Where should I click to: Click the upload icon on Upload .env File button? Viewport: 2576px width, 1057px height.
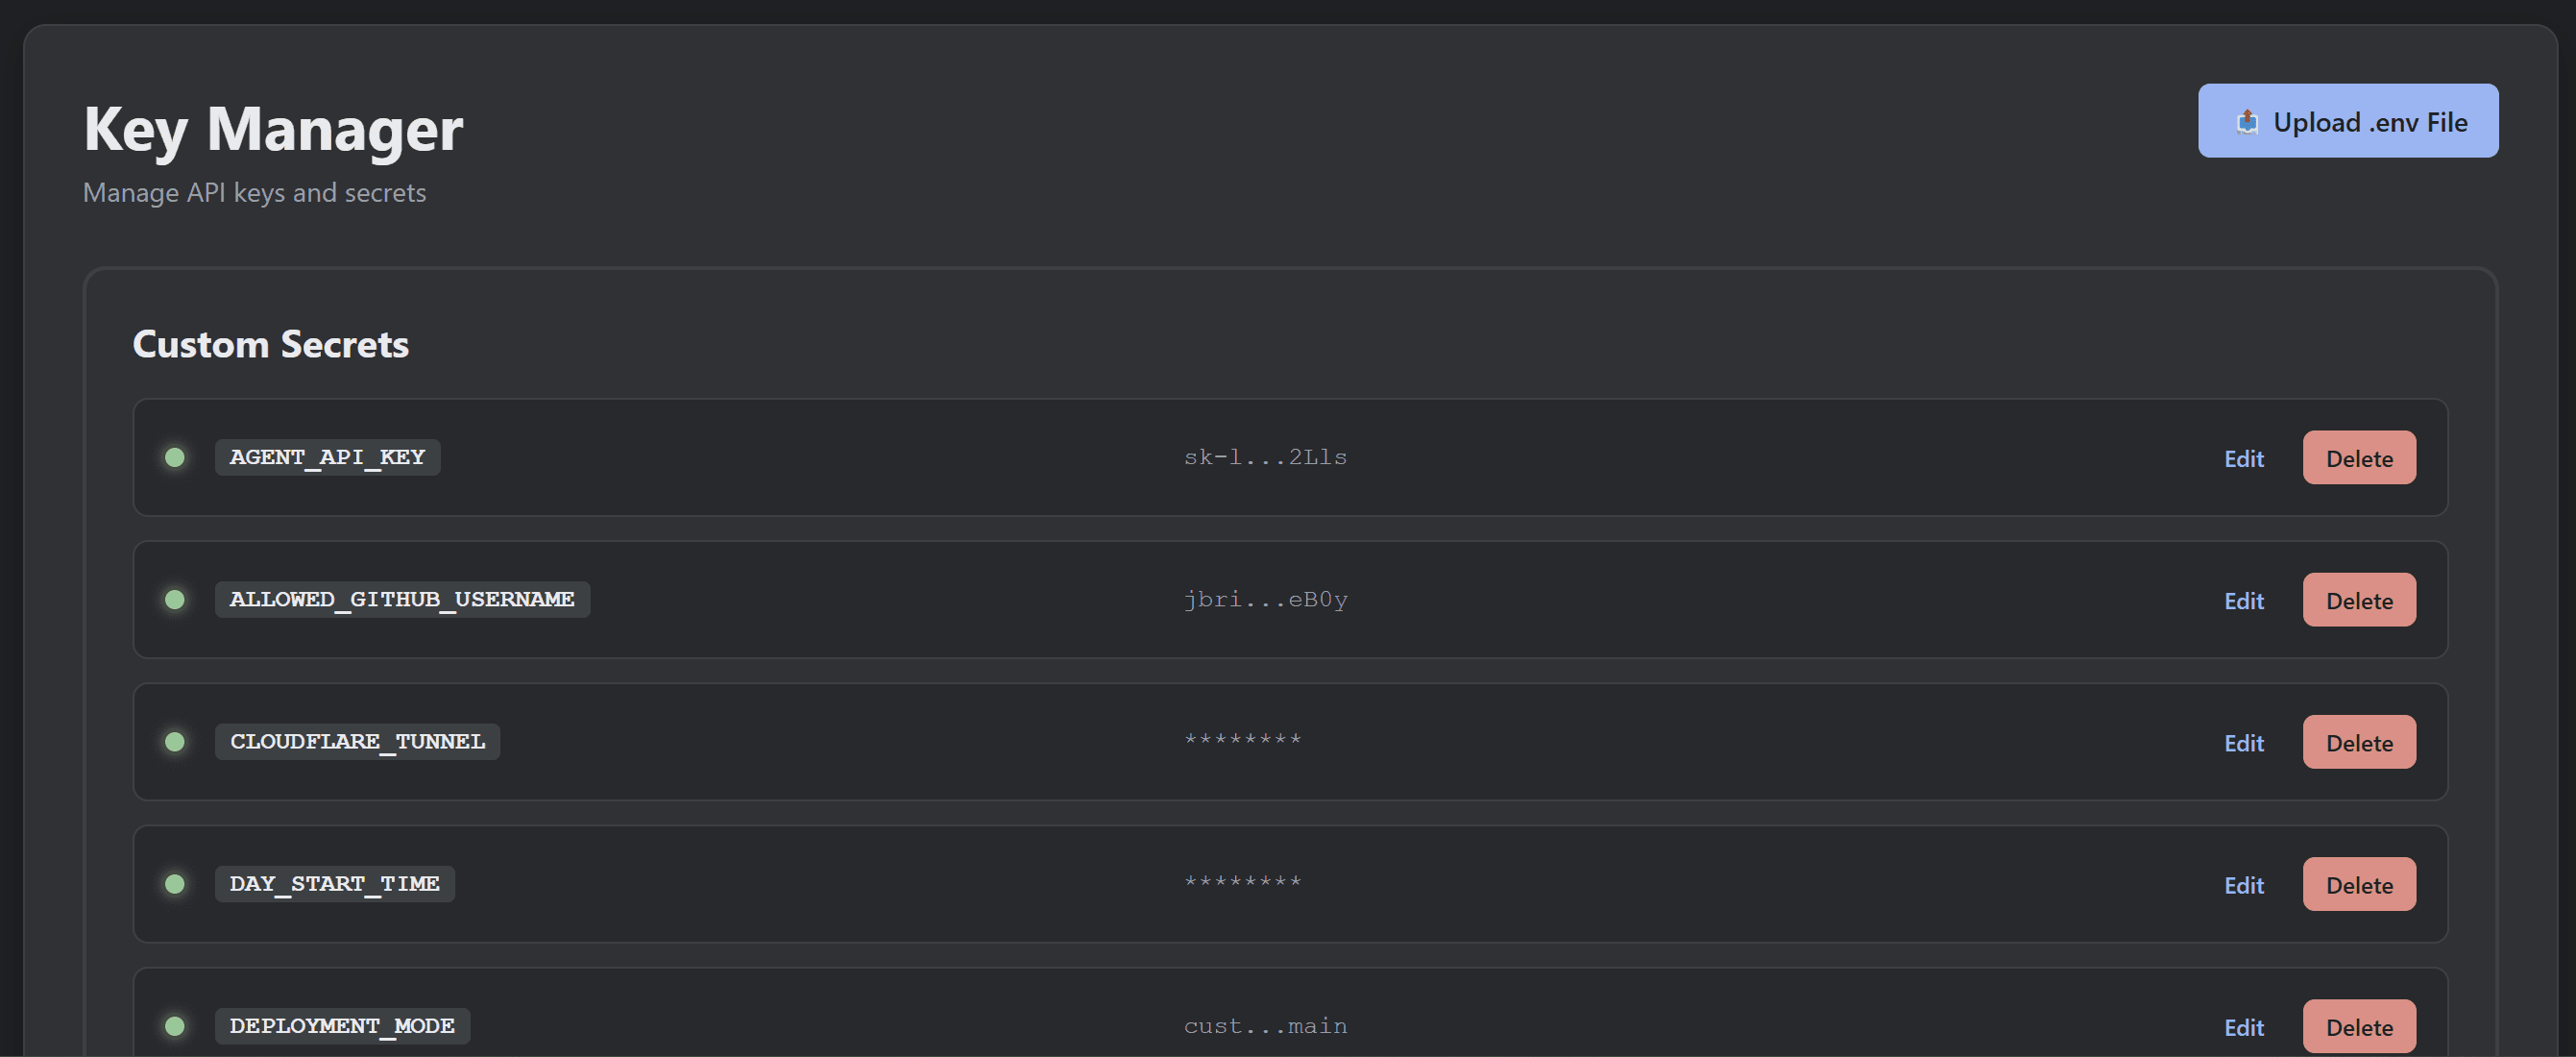(2248, 121)
